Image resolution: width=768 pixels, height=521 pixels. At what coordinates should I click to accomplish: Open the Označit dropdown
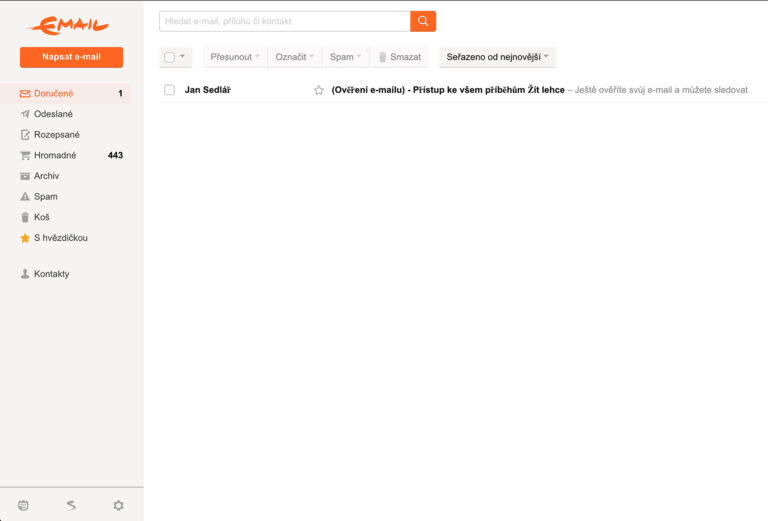[x=294, y=57]
